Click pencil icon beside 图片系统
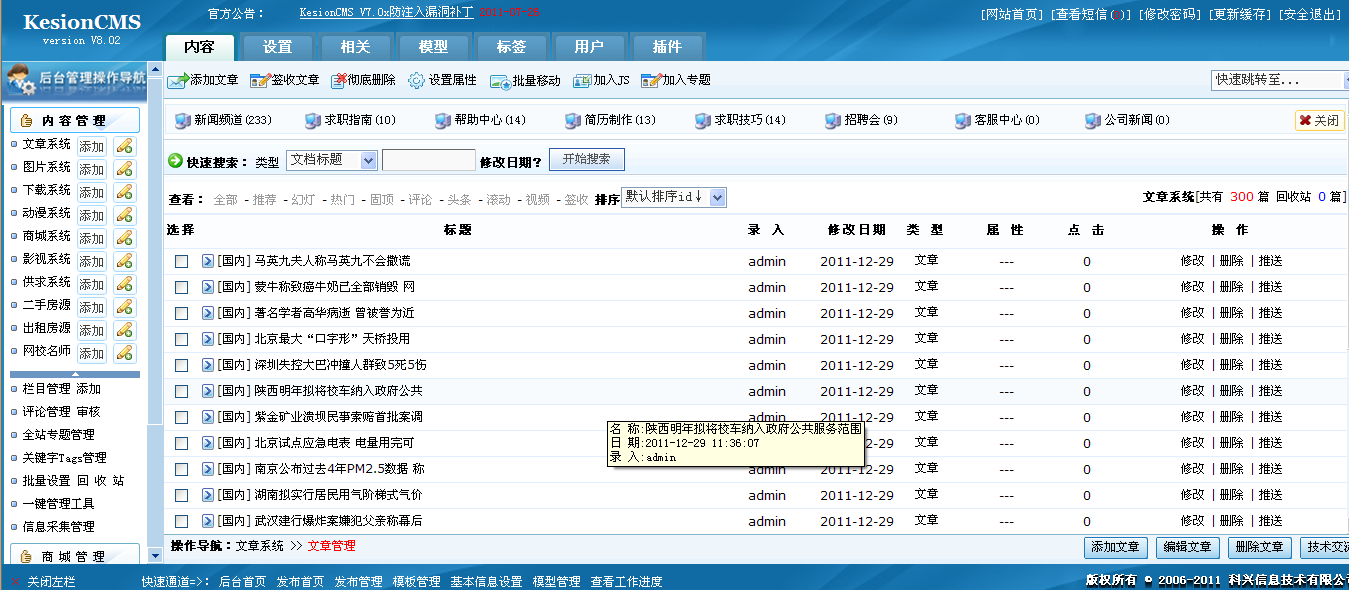This screenshot has width=1349, height=590. click(124, 169)
